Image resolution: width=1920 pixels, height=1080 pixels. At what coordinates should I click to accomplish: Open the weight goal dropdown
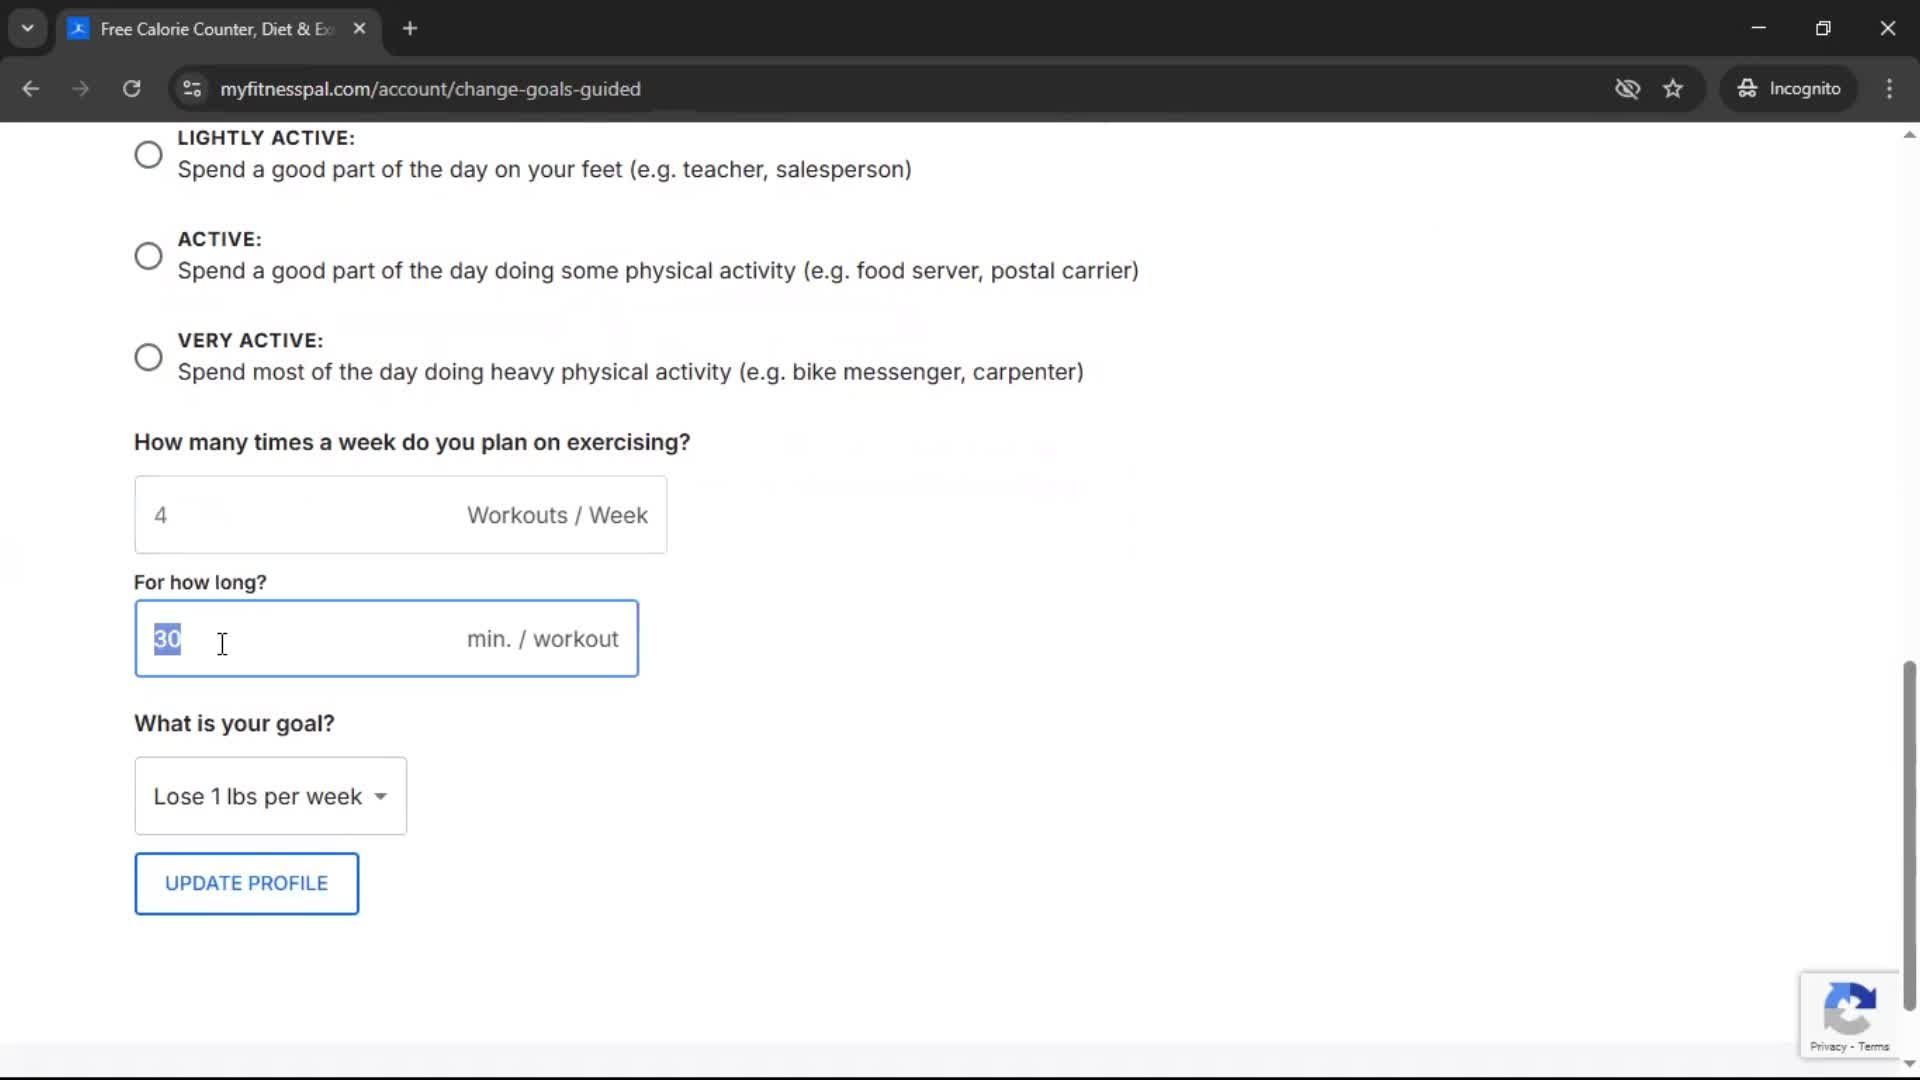click(270, 796)
